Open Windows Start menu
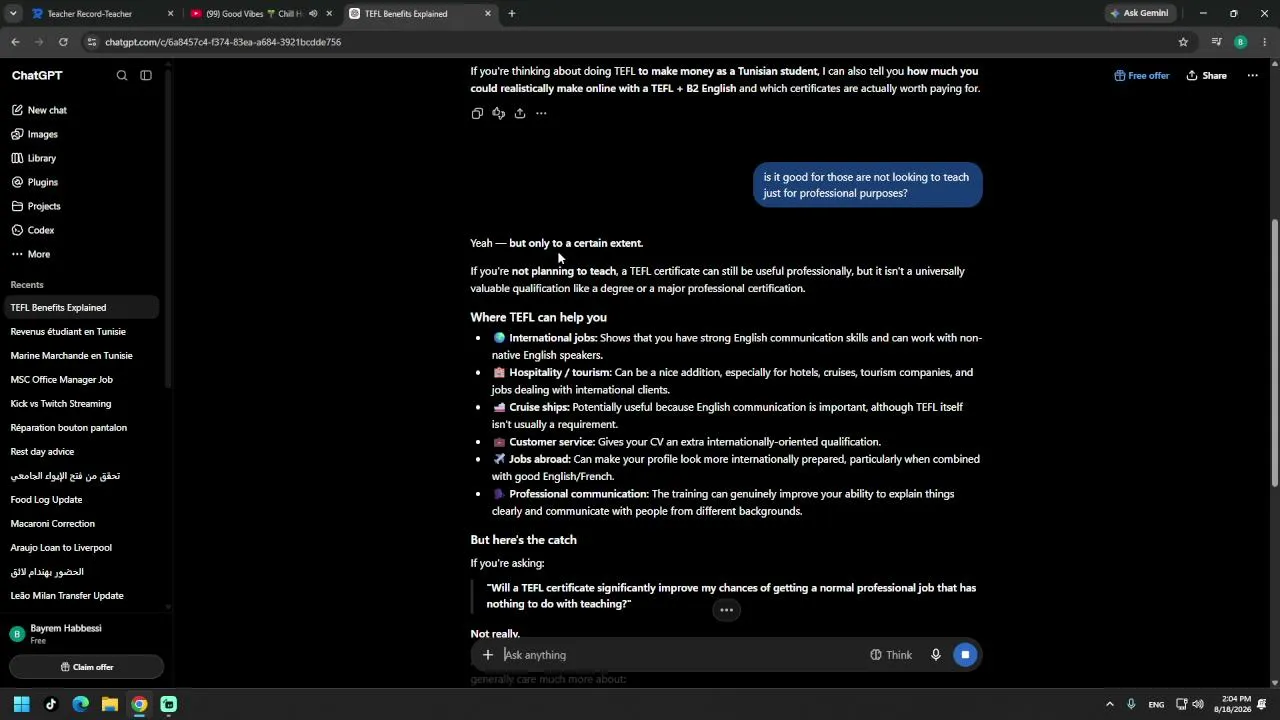This screenshot has height=720, width=1280. point(21,704)
